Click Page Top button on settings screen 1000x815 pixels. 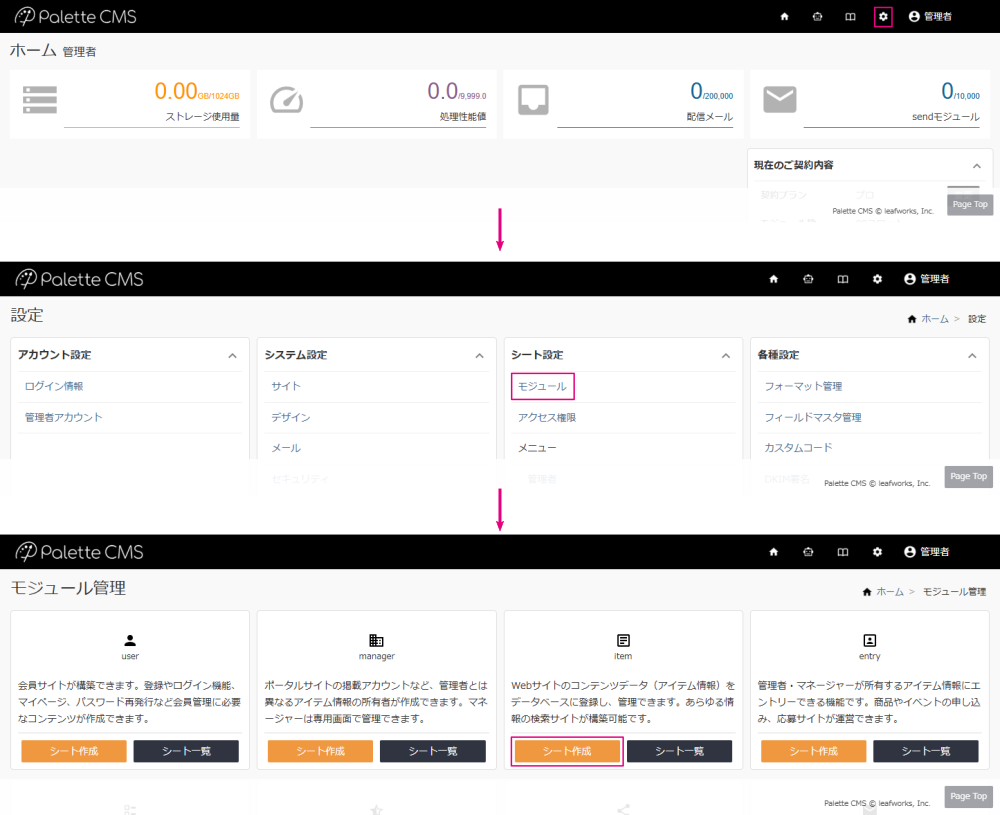pos(968,476)
